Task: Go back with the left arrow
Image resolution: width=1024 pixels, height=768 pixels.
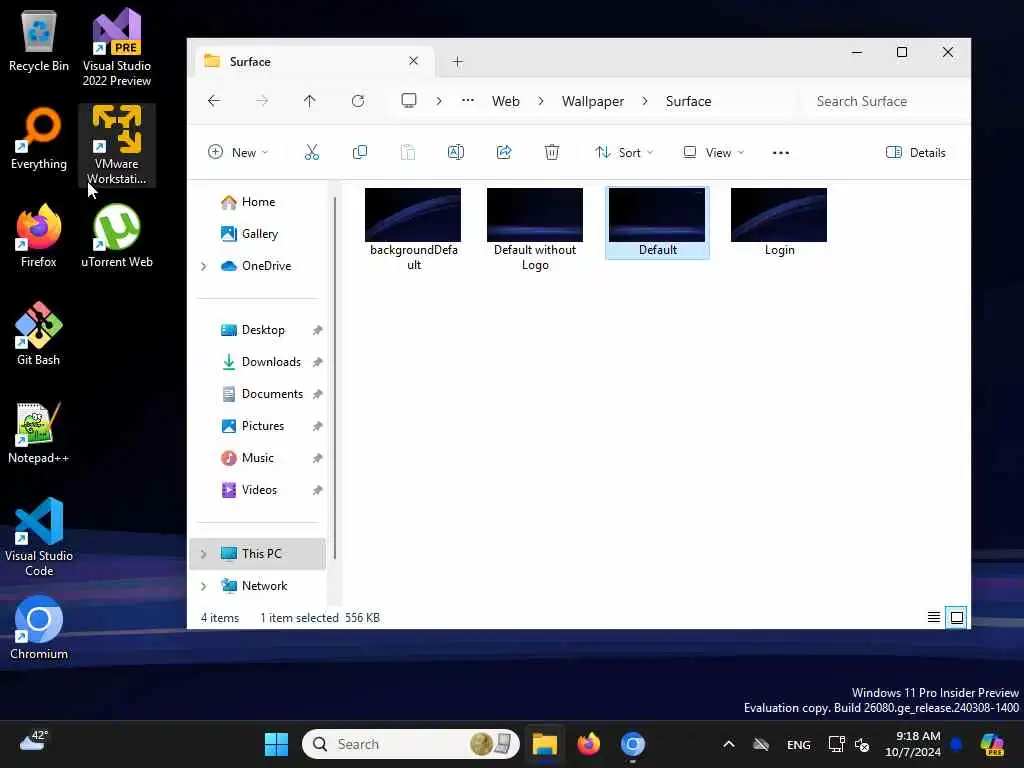Action: click(214, 101)
